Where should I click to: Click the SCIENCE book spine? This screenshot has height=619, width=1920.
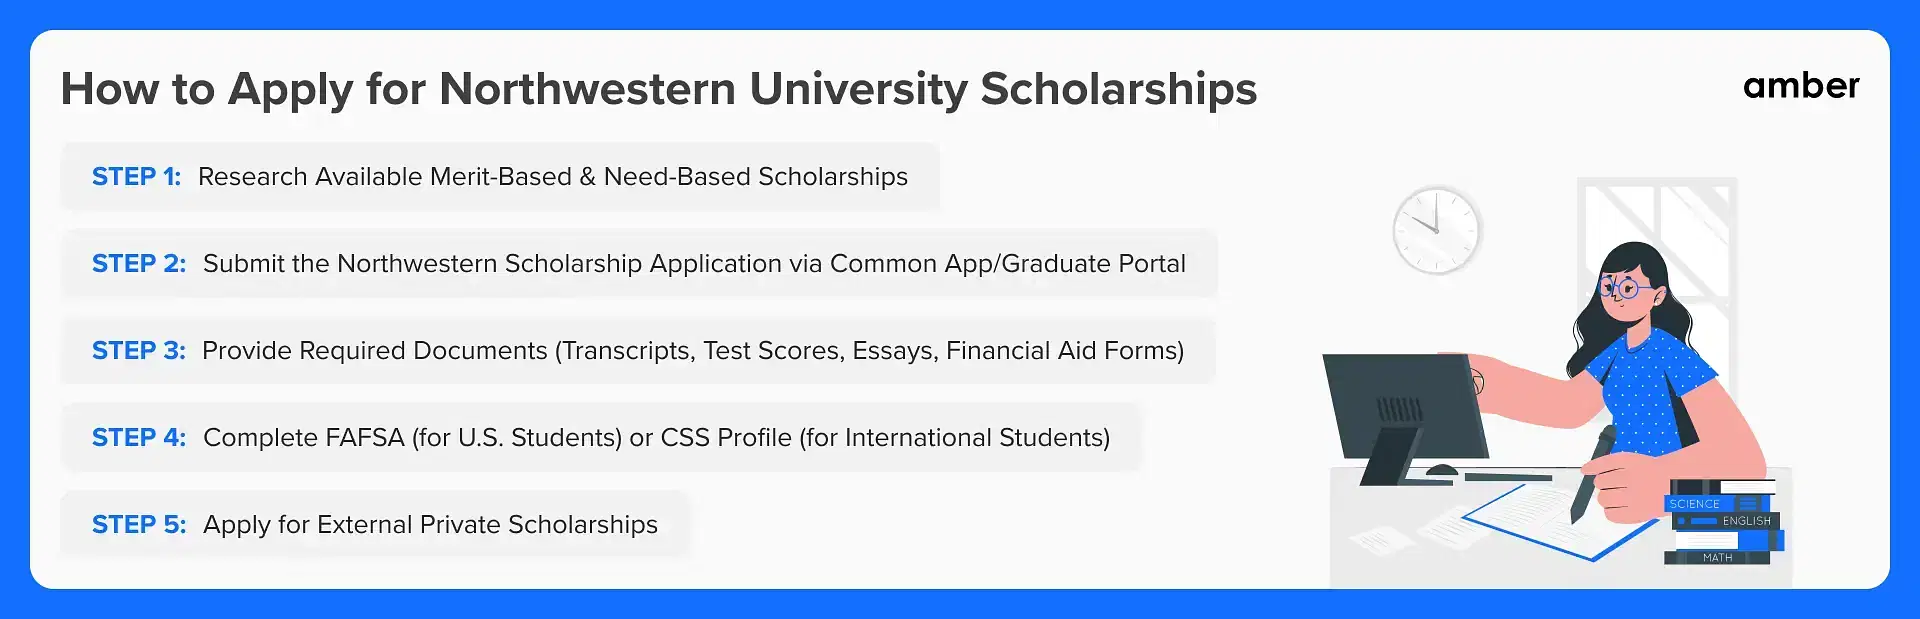tap(1718, 503)
